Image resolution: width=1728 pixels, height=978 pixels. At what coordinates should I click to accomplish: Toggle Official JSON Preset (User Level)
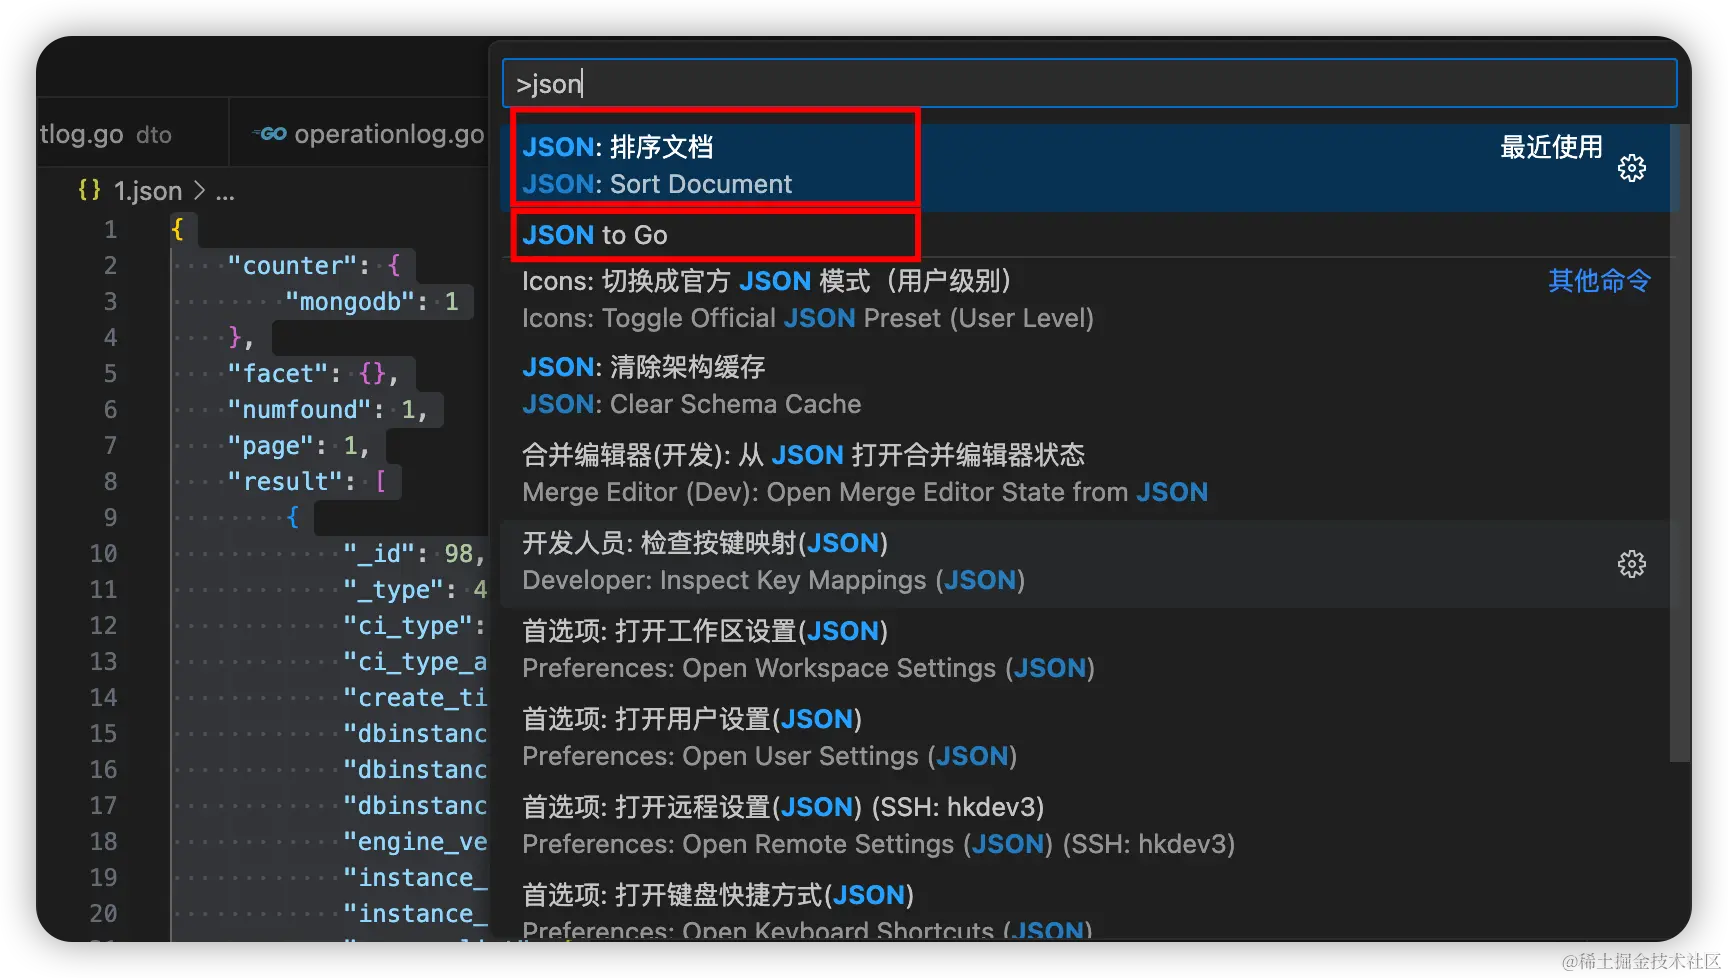[808, 299]
